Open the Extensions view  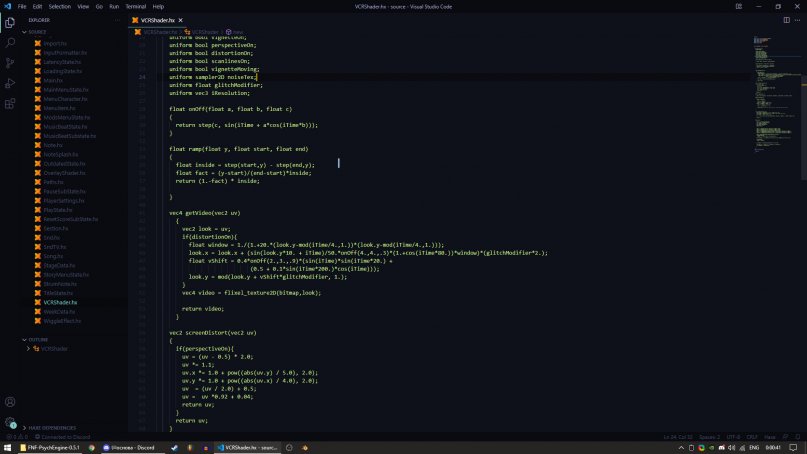(x=11, y=103)
